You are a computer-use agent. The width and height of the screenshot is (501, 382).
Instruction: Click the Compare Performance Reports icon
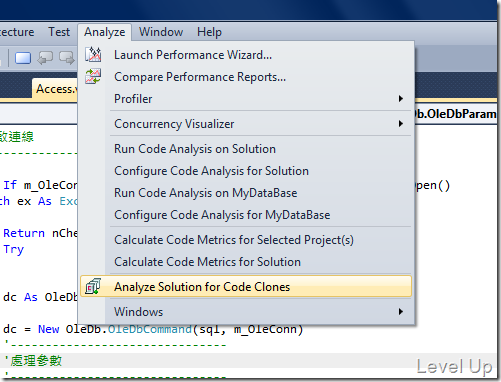click(x=93, y=76)
